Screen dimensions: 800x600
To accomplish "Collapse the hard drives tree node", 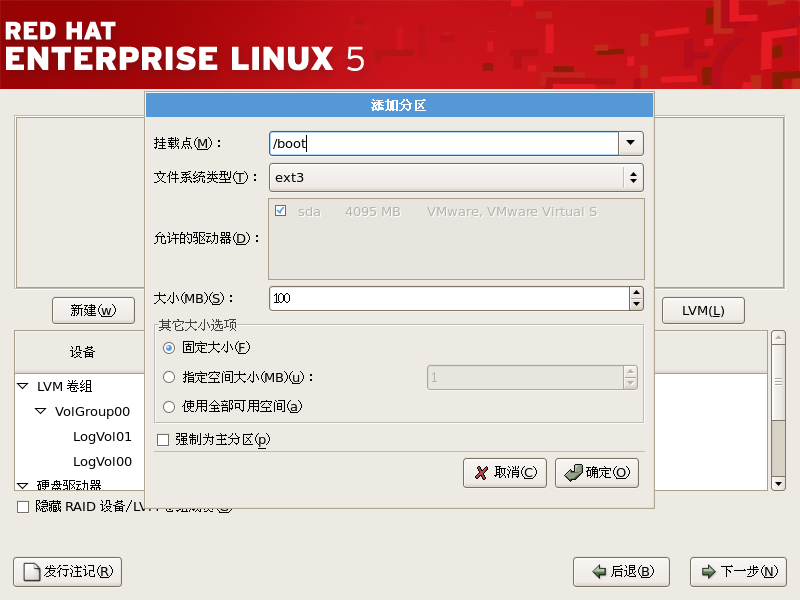I will pos(23,485).
